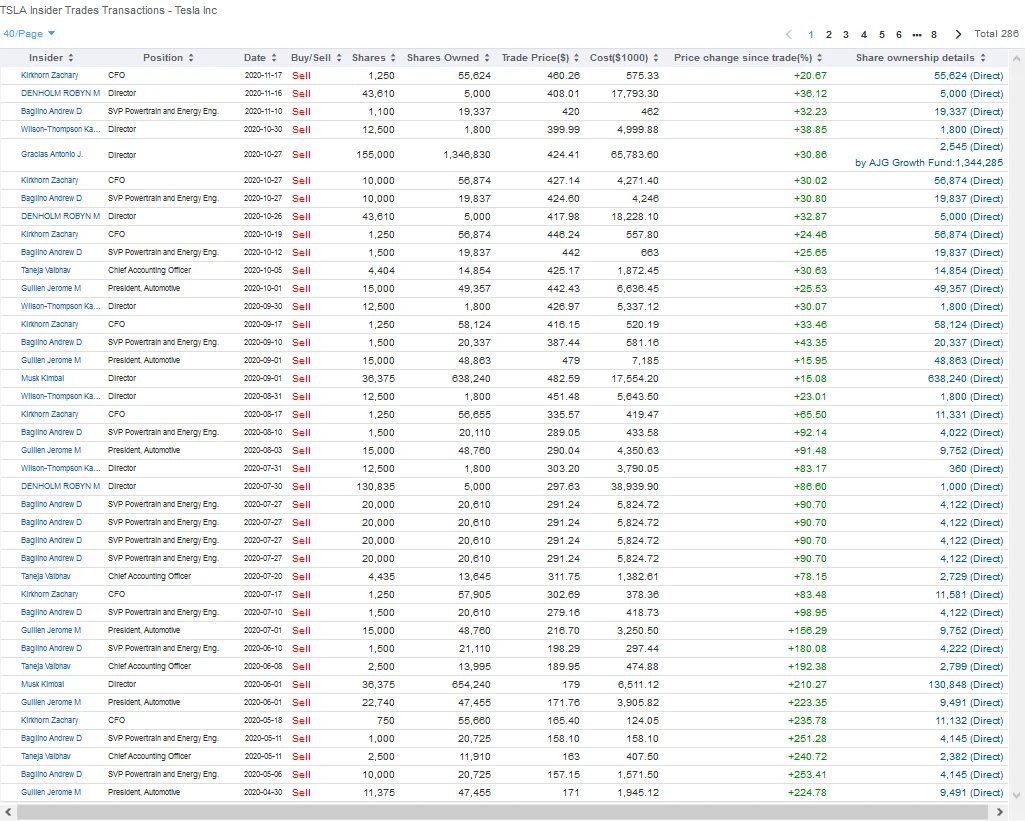The height and width of the screenshot is (821, 1025).
Task: Click the horizontal scrollbar left arrow
Action: click(x=8, y=811)
